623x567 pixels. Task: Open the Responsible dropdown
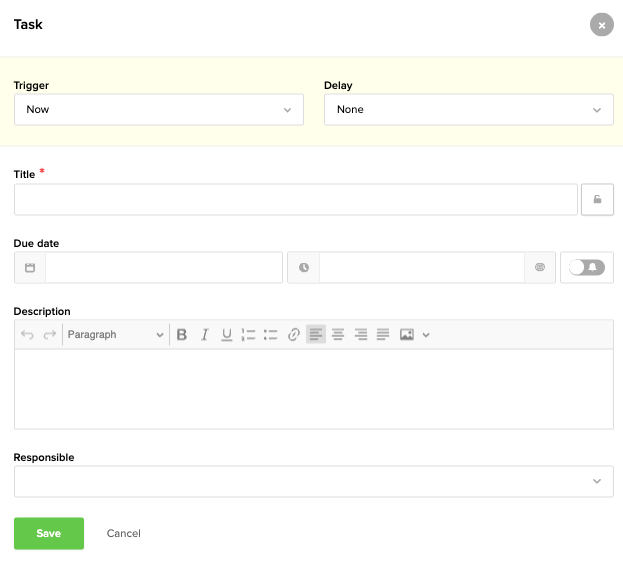tap(313, 481)
